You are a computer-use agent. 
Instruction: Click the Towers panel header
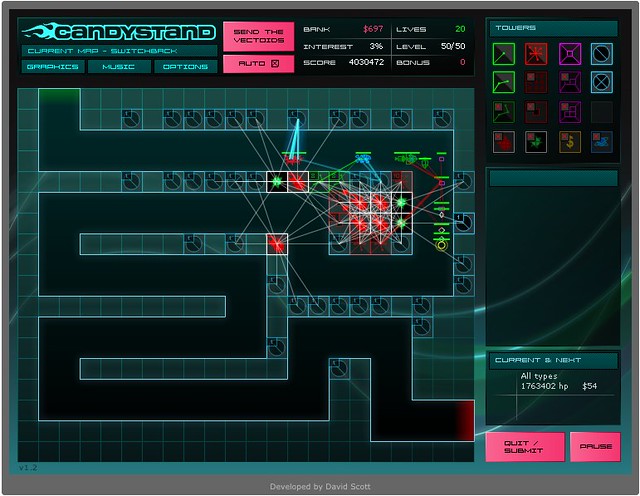553,28
